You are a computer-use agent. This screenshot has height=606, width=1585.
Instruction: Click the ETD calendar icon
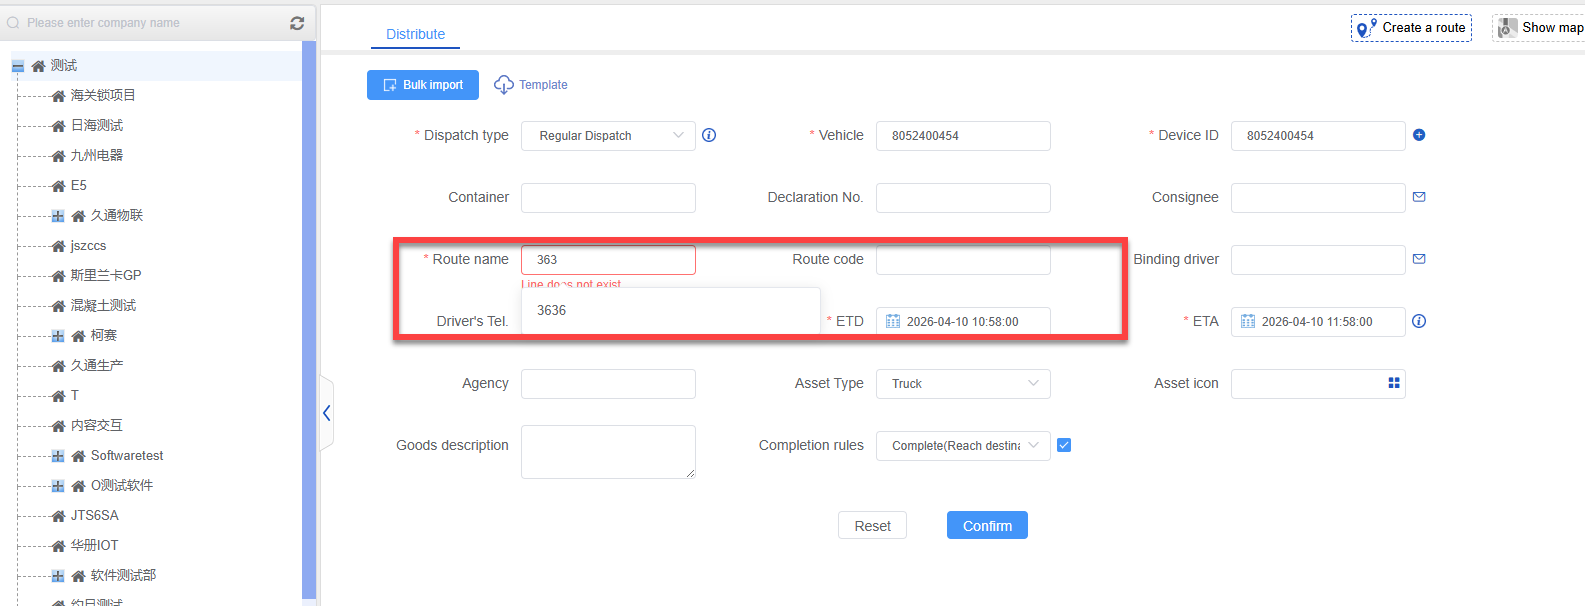pyautogui.click(x=893, y=322)
